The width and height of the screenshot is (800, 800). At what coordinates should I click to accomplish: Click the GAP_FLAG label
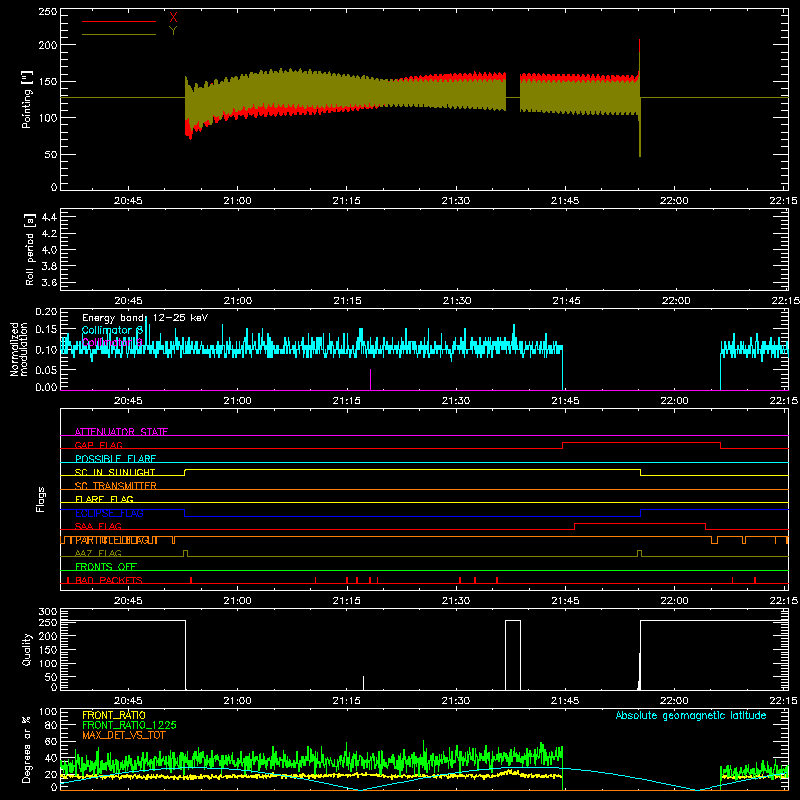click(98, 445)
